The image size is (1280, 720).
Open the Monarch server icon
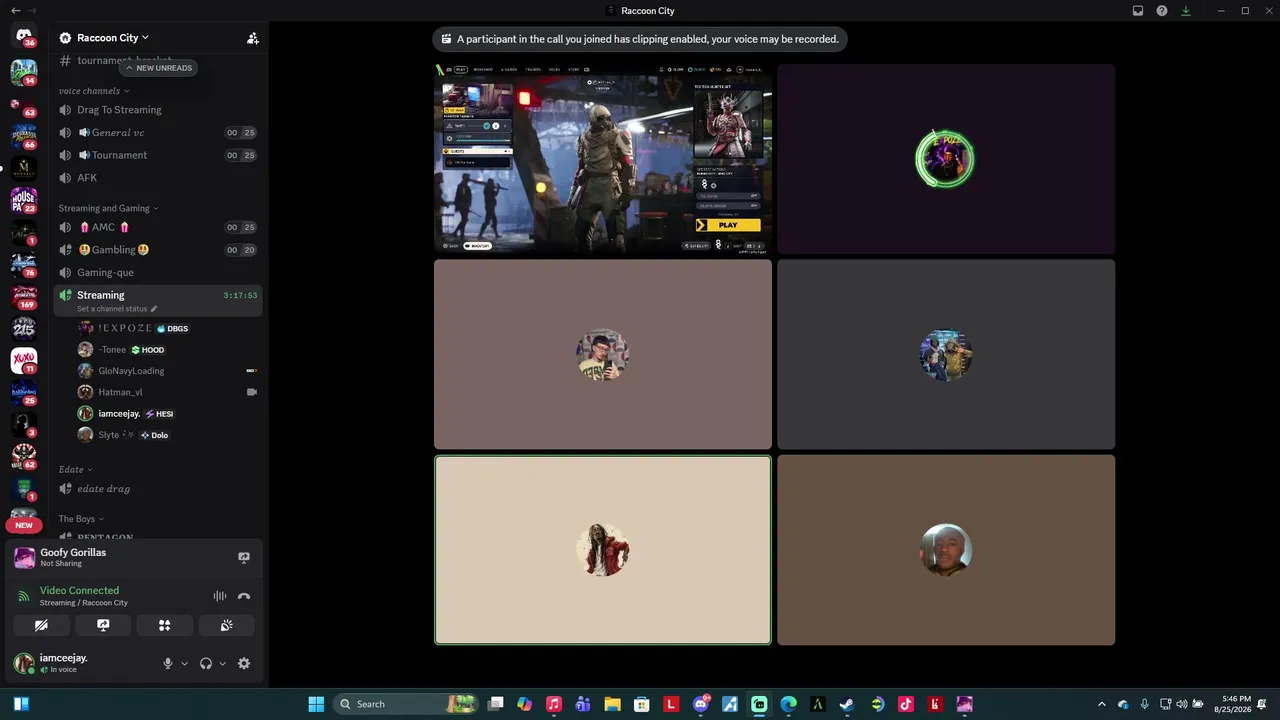click(x=23, y=168)
